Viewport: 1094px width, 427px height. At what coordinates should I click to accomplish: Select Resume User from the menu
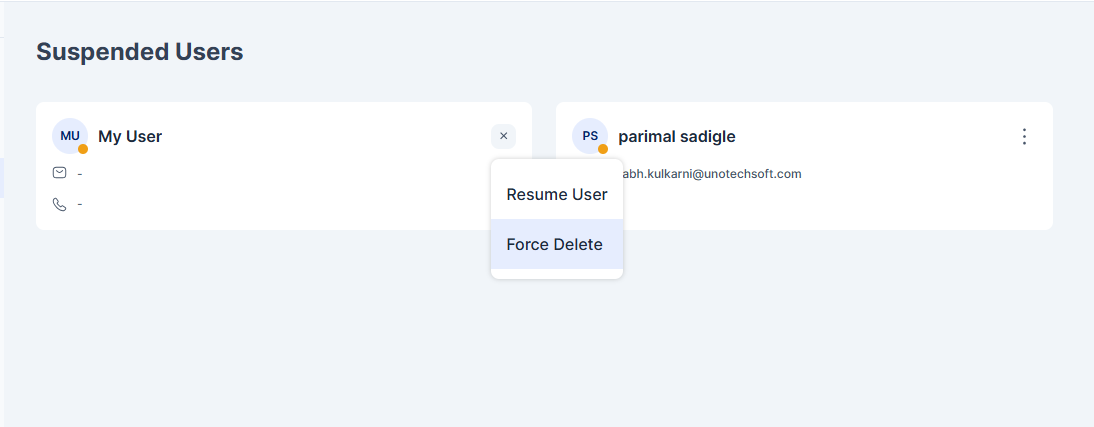(x=557, y=194)
